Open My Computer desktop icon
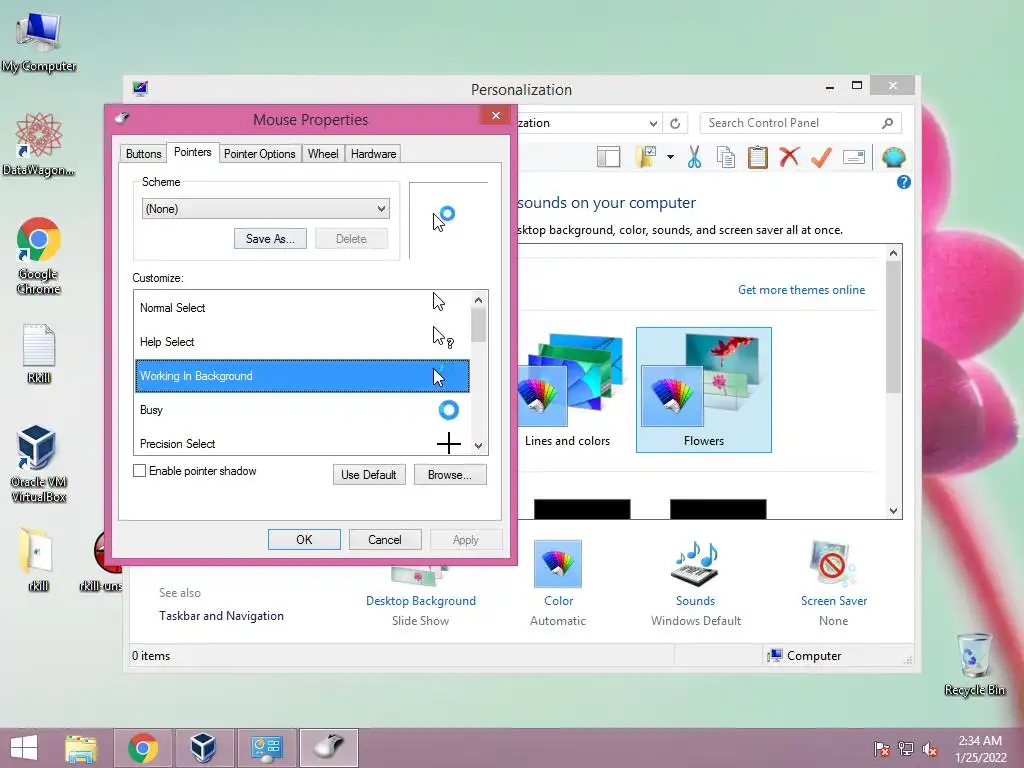 pyautogui.click(x=39, y=40)
